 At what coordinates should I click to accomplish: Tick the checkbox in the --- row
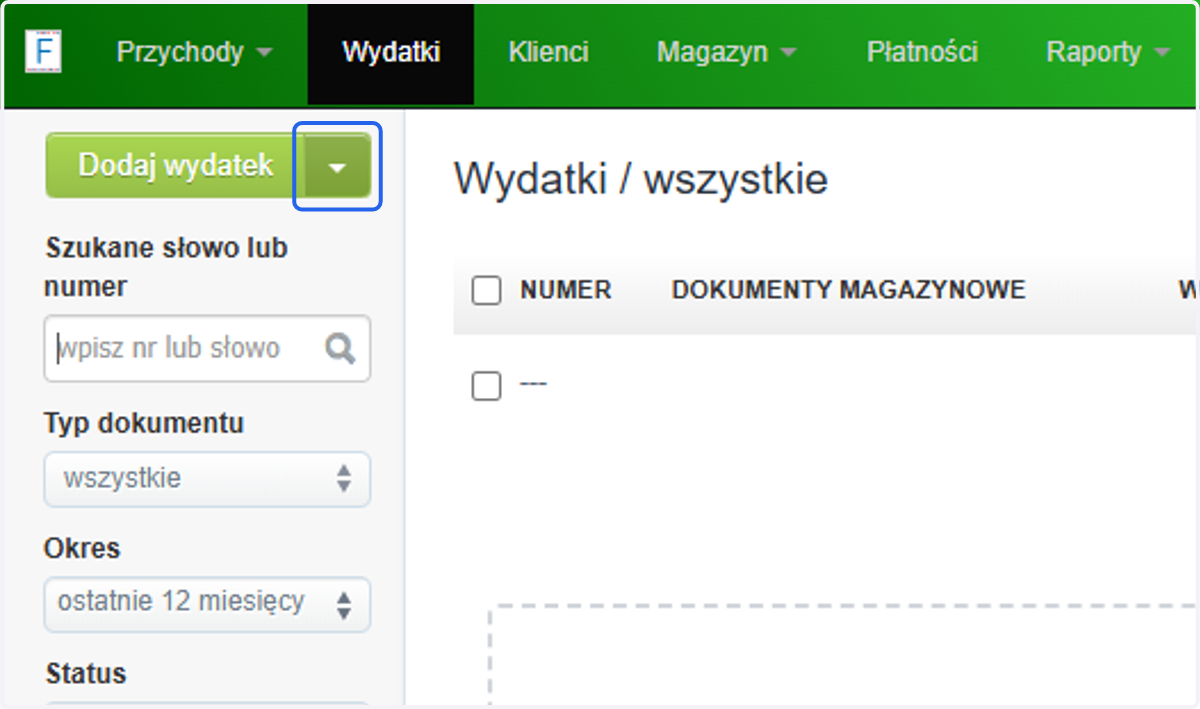click(x=486, y=386)
